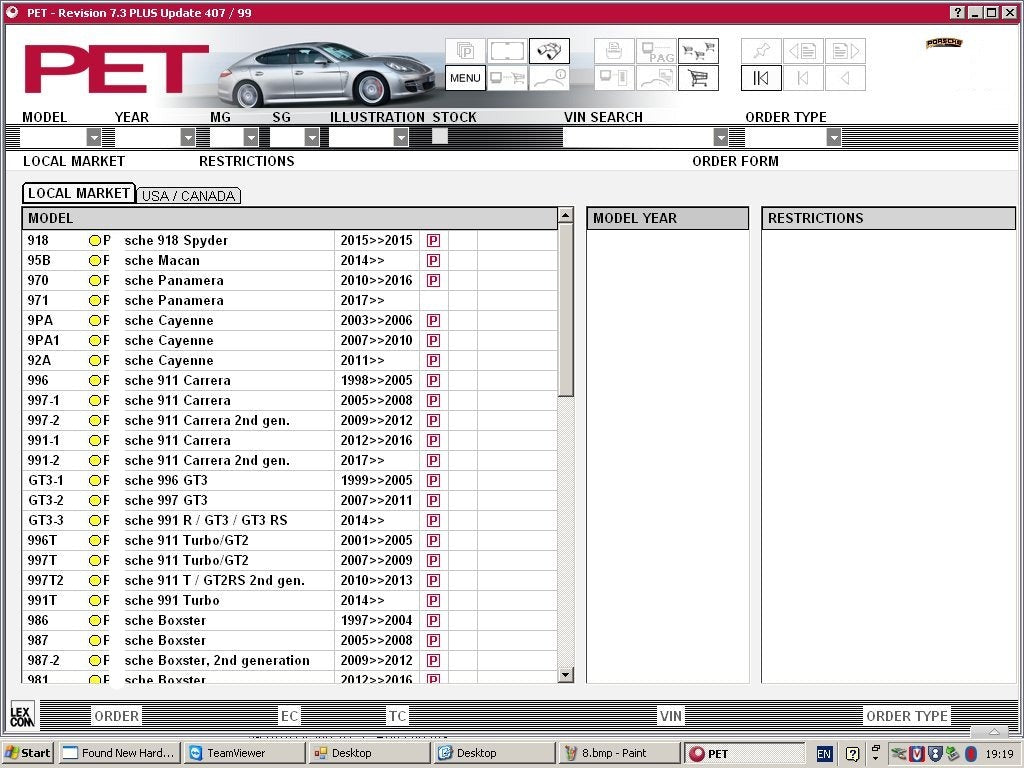Open the ORDER TYPE dropdown
The image size is (1024, 768).
point(833,138)
